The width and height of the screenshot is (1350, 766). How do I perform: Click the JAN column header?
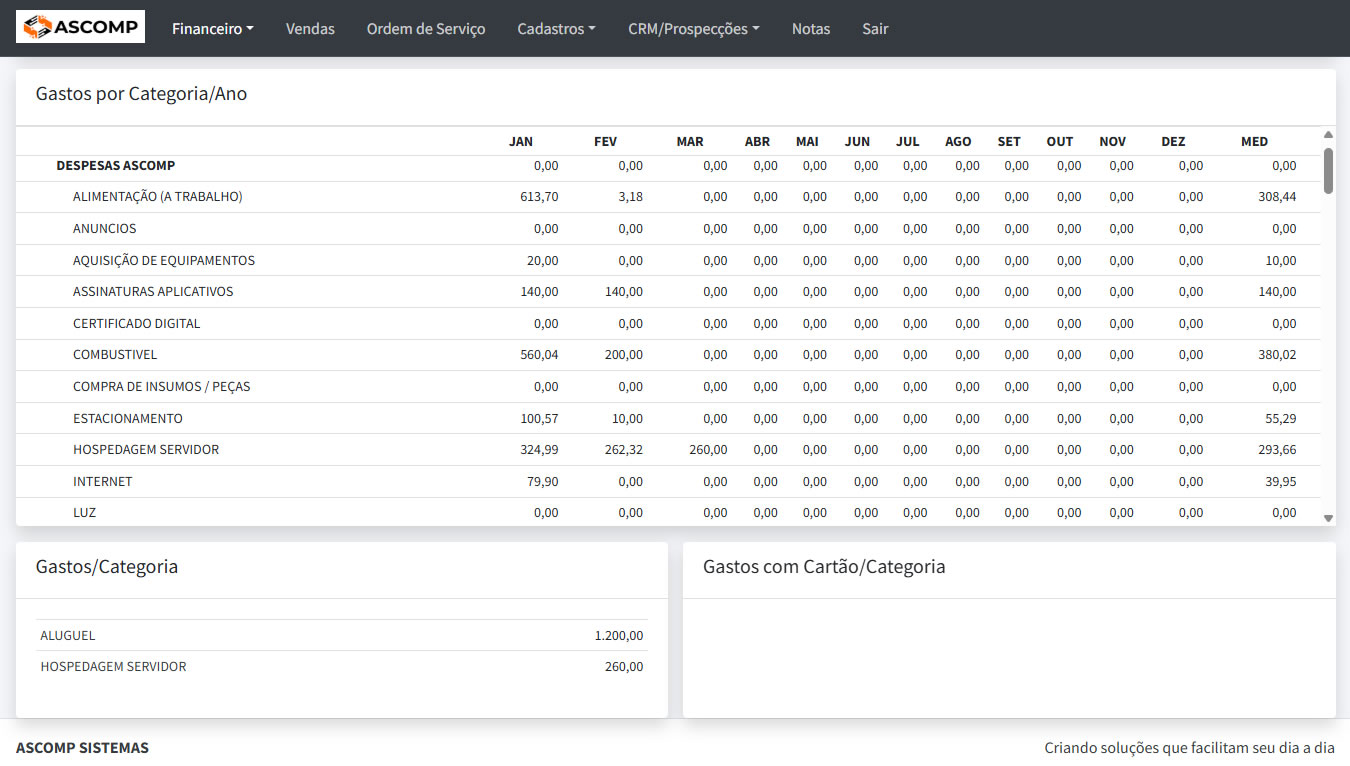click(x=522, y=141)
